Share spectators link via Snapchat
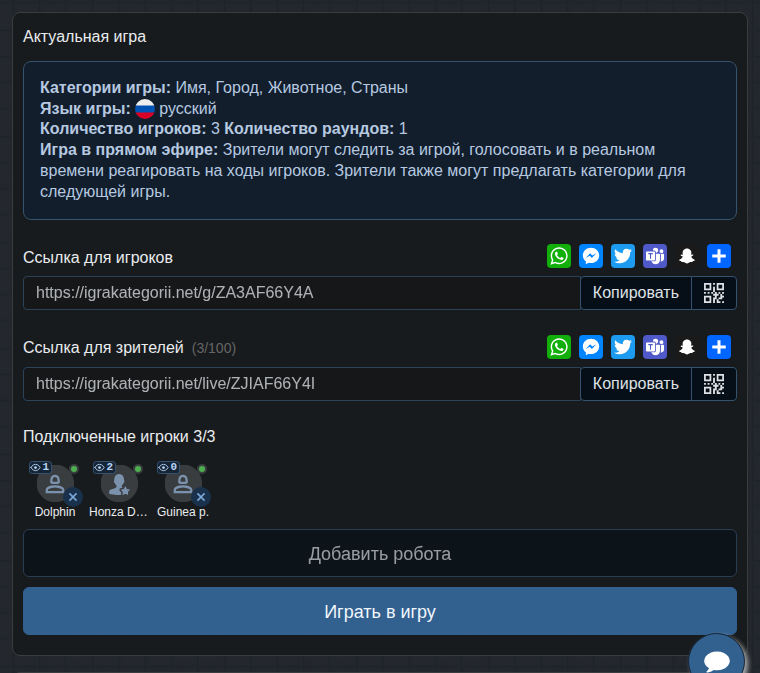Viewport: 760px width, 673px height. 687,347
